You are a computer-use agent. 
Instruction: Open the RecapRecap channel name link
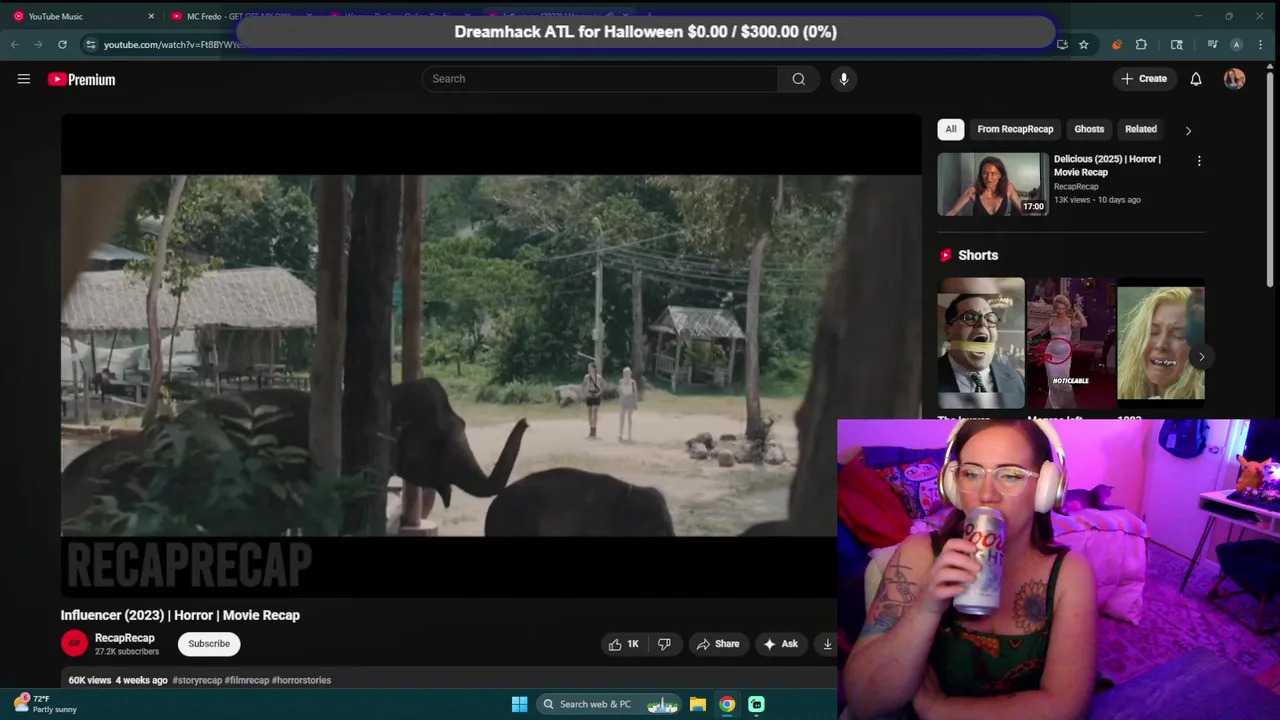pyautogui.click(x=125, y=638)
